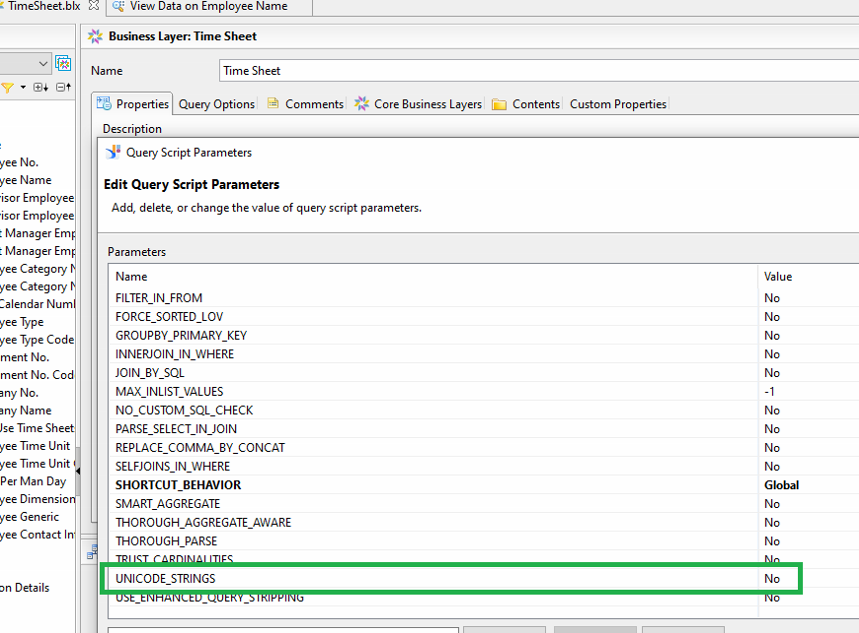Viewport: 859px width, 633px height.
Task: Click the Global value of SHORTCUT_BEHAVIOR
Action: pos(781,485)
